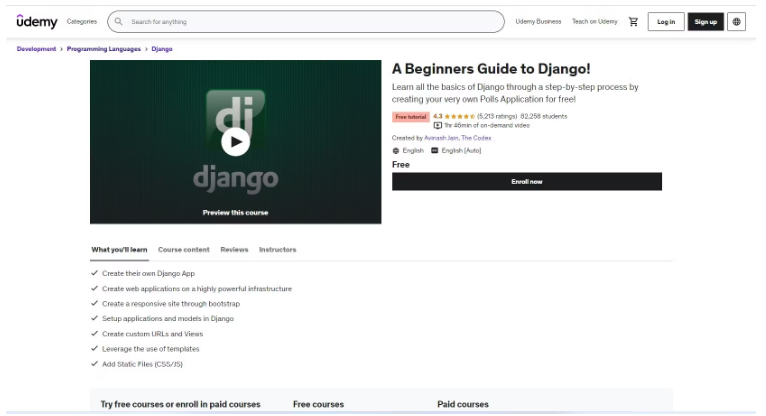This screenshot has width=766, height=416.
Task: Click the course title A Beginners Guide to Django!
Action: point(491,69)
